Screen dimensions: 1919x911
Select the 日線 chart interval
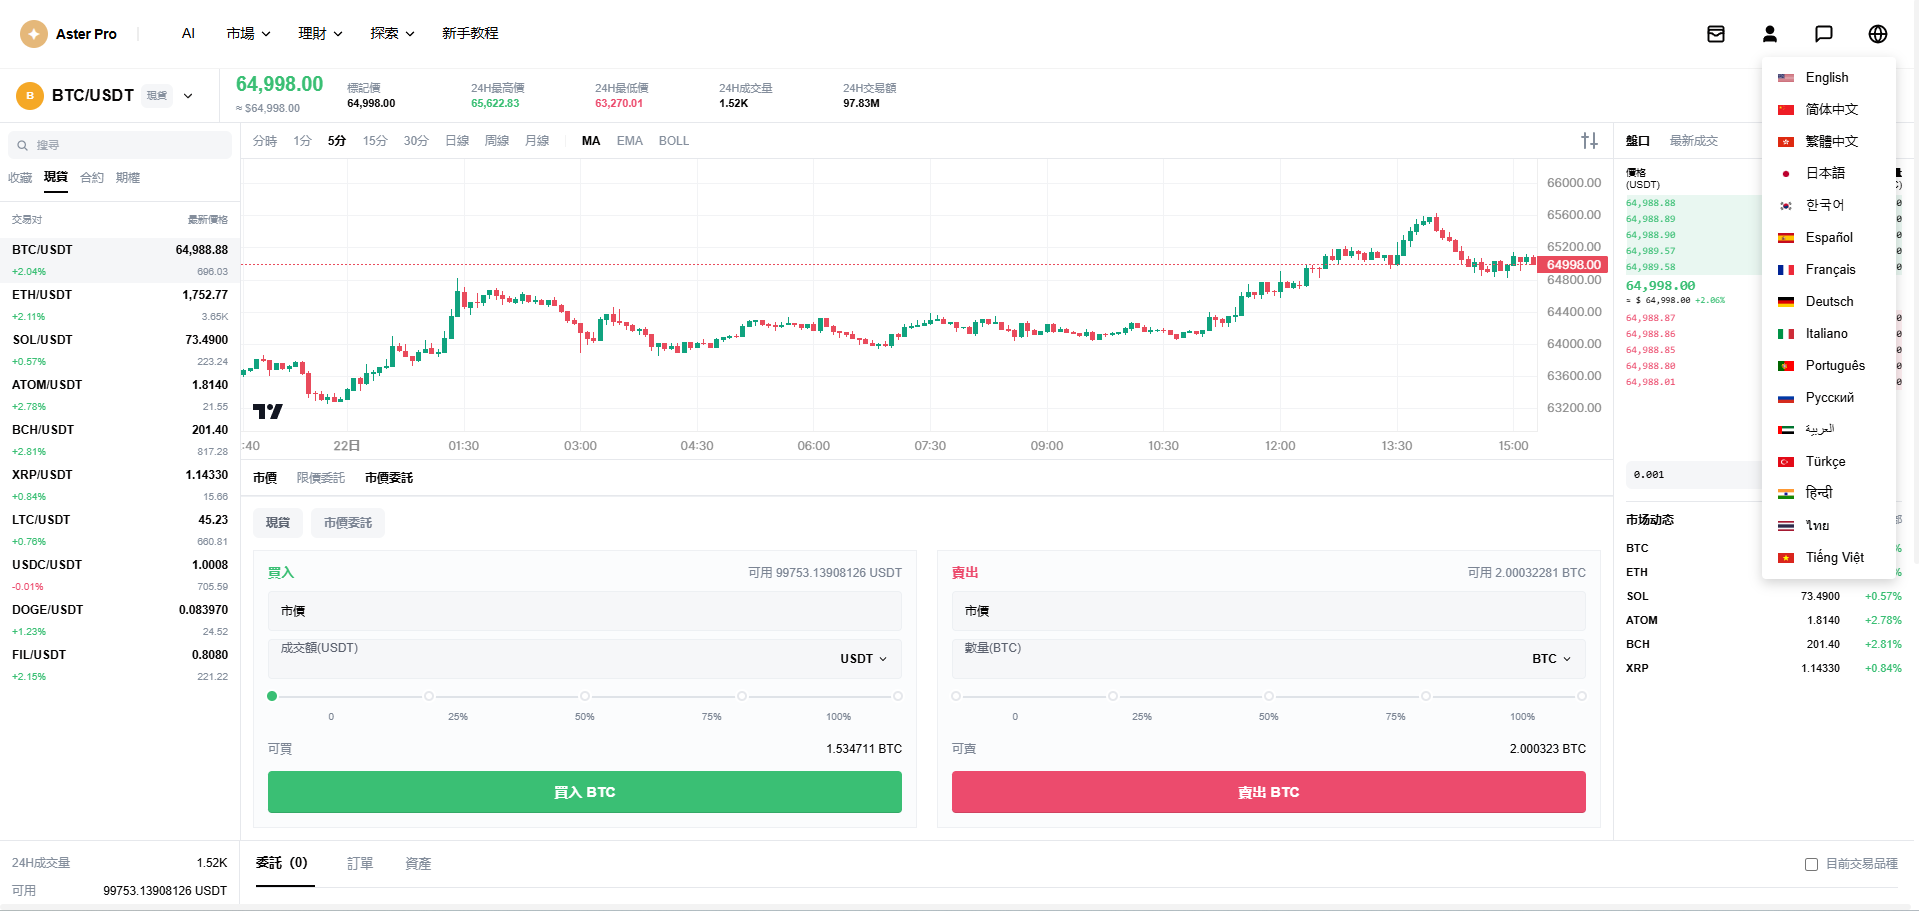click(x=457, y=141)
